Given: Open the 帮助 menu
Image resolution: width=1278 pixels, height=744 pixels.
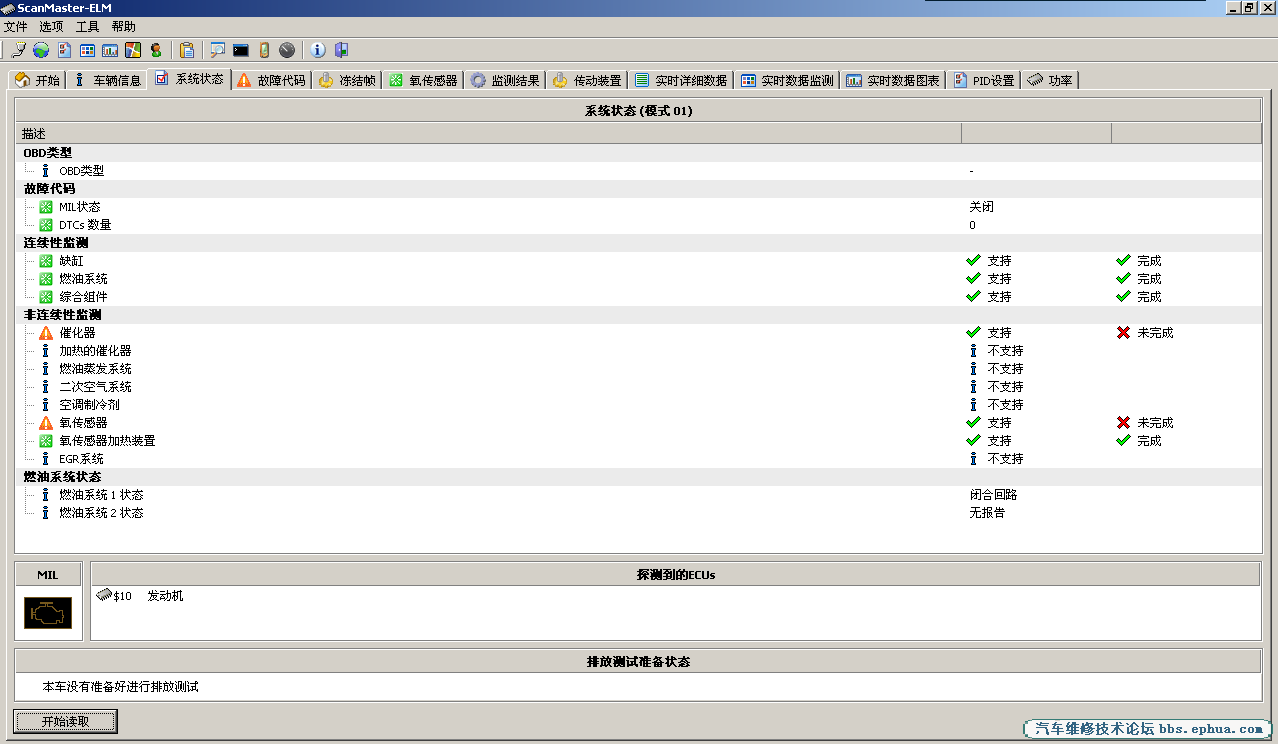Looking at the screenshot, I should 124,27.
